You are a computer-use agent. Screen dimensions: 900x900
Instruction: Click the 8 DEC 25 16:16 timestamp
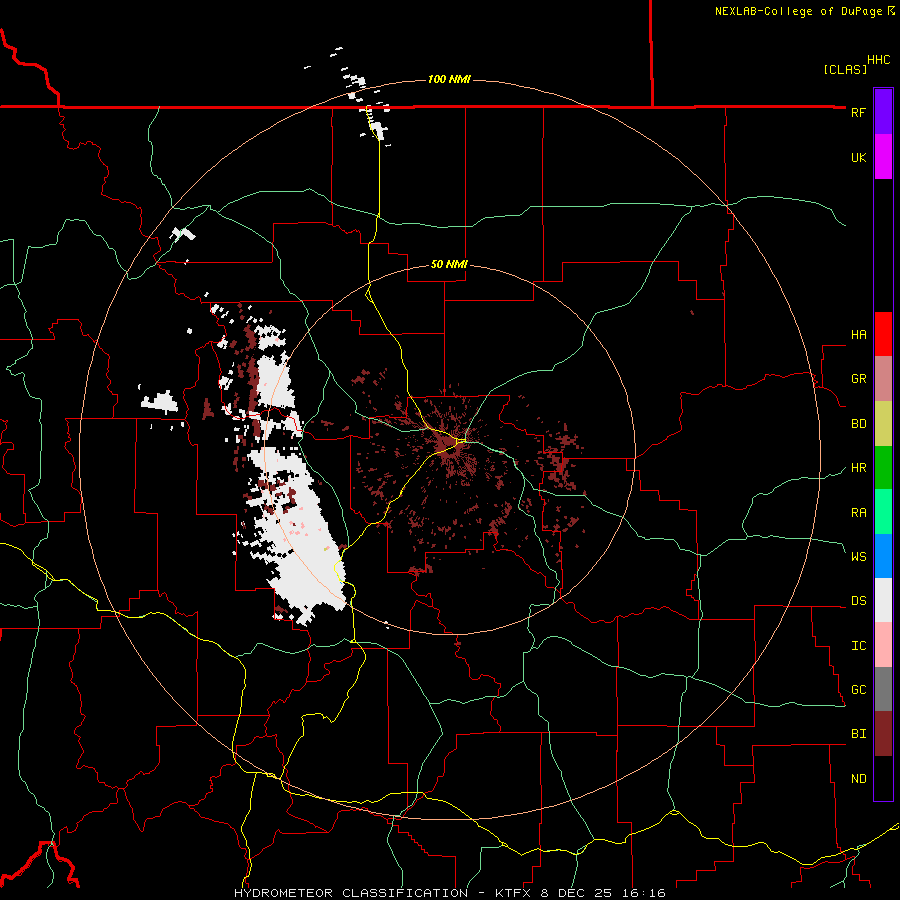[x=604, y=893]
